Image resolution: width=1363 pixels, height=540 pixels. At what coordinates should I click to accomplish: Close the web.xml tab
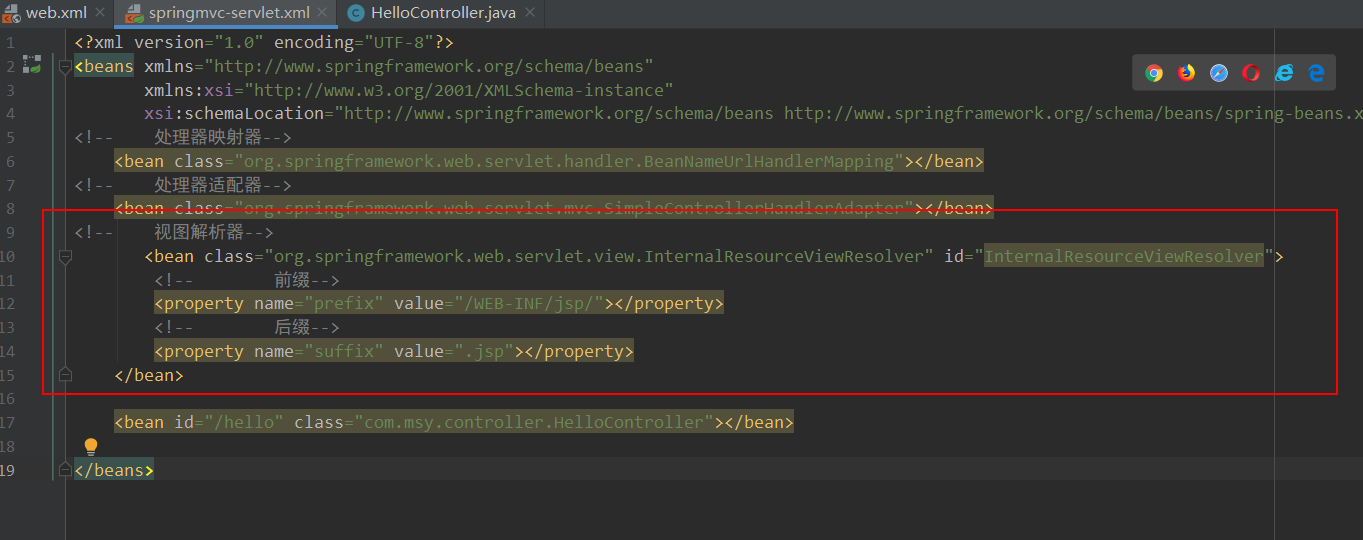[x=100, y=13]
